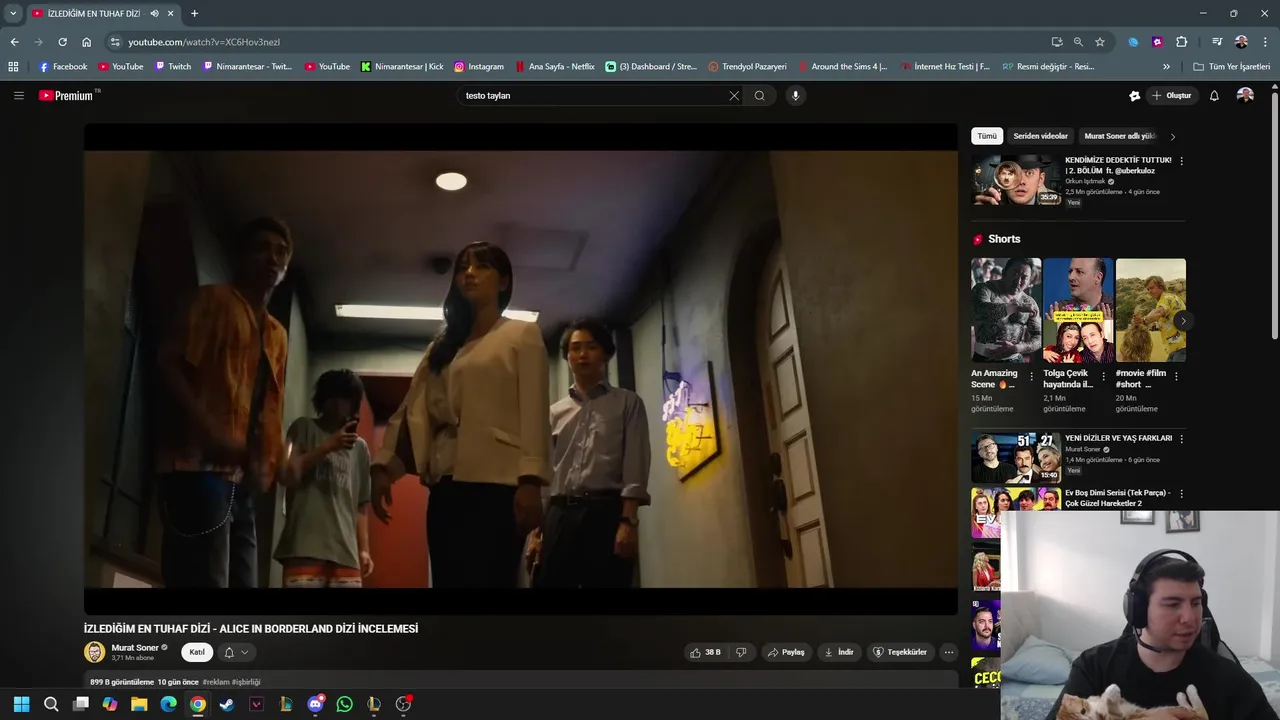Open Murat Soner channel name link

click(135, 648)
